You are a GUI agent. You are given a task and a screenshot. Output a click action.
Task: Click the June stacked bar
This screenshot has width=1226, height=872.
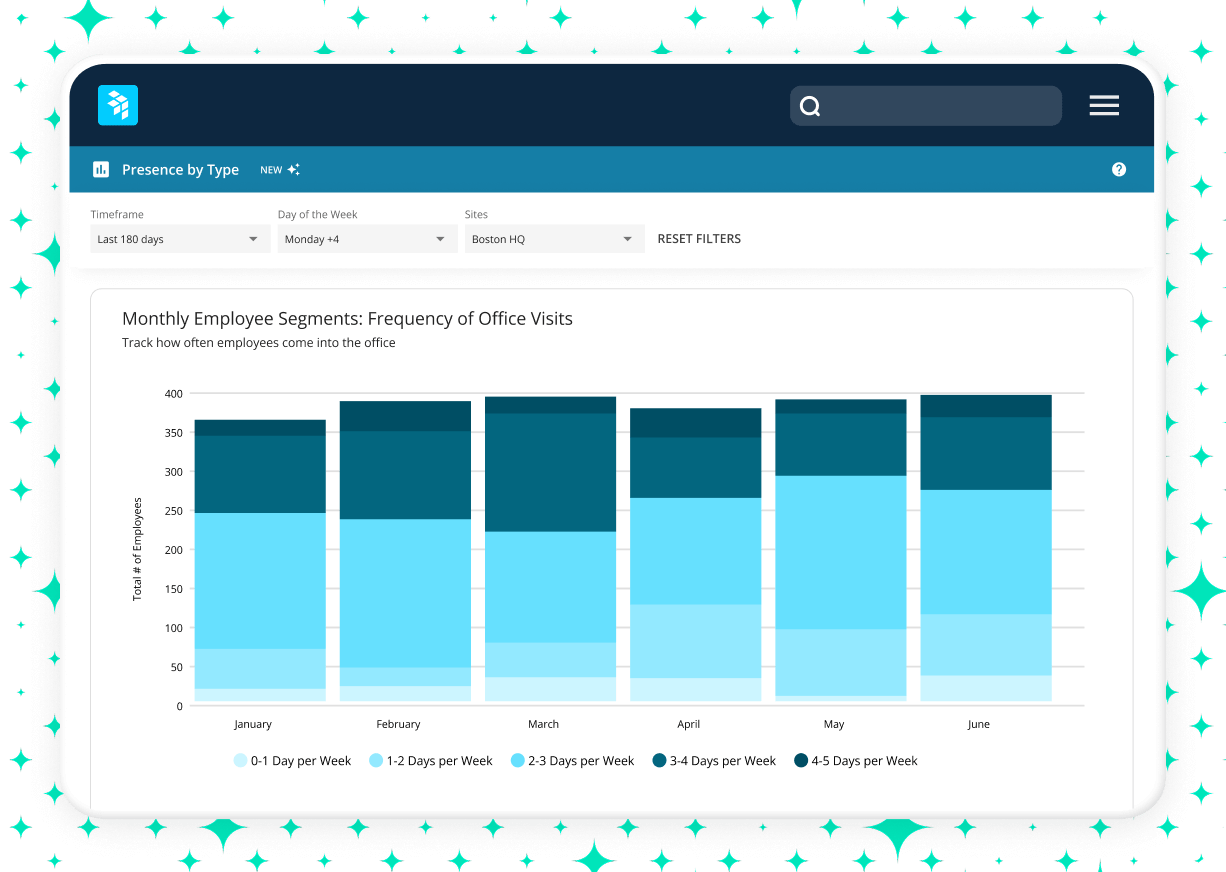click(984, 550)
